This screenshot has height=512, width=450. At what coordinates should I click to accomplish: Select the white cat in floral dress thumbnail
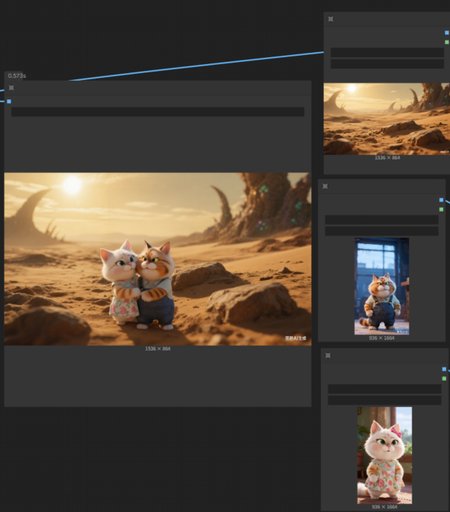[x=384, y=455]
